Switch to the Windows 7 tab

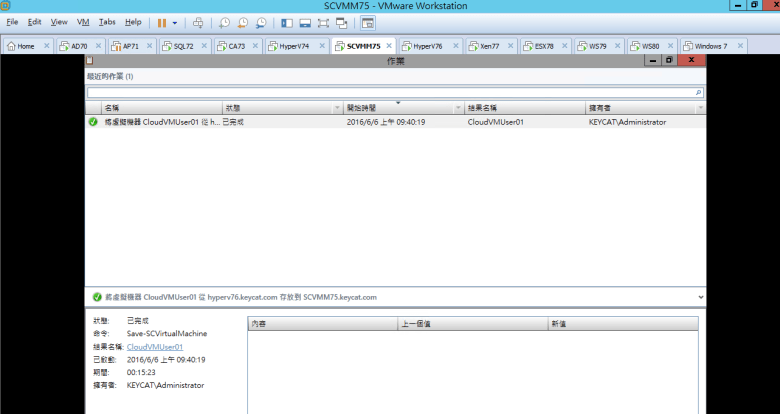[710, 46]
